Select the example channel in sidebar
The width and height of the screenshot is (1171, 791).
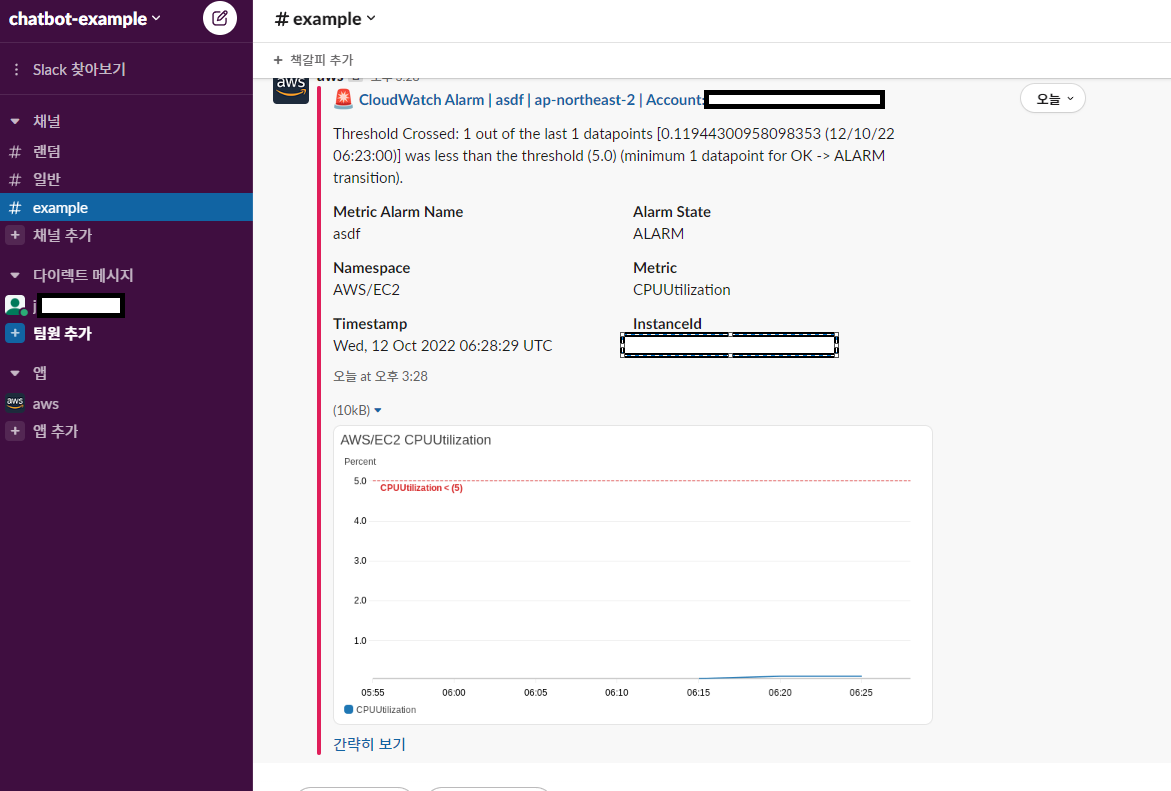click(x=126, y=207)
